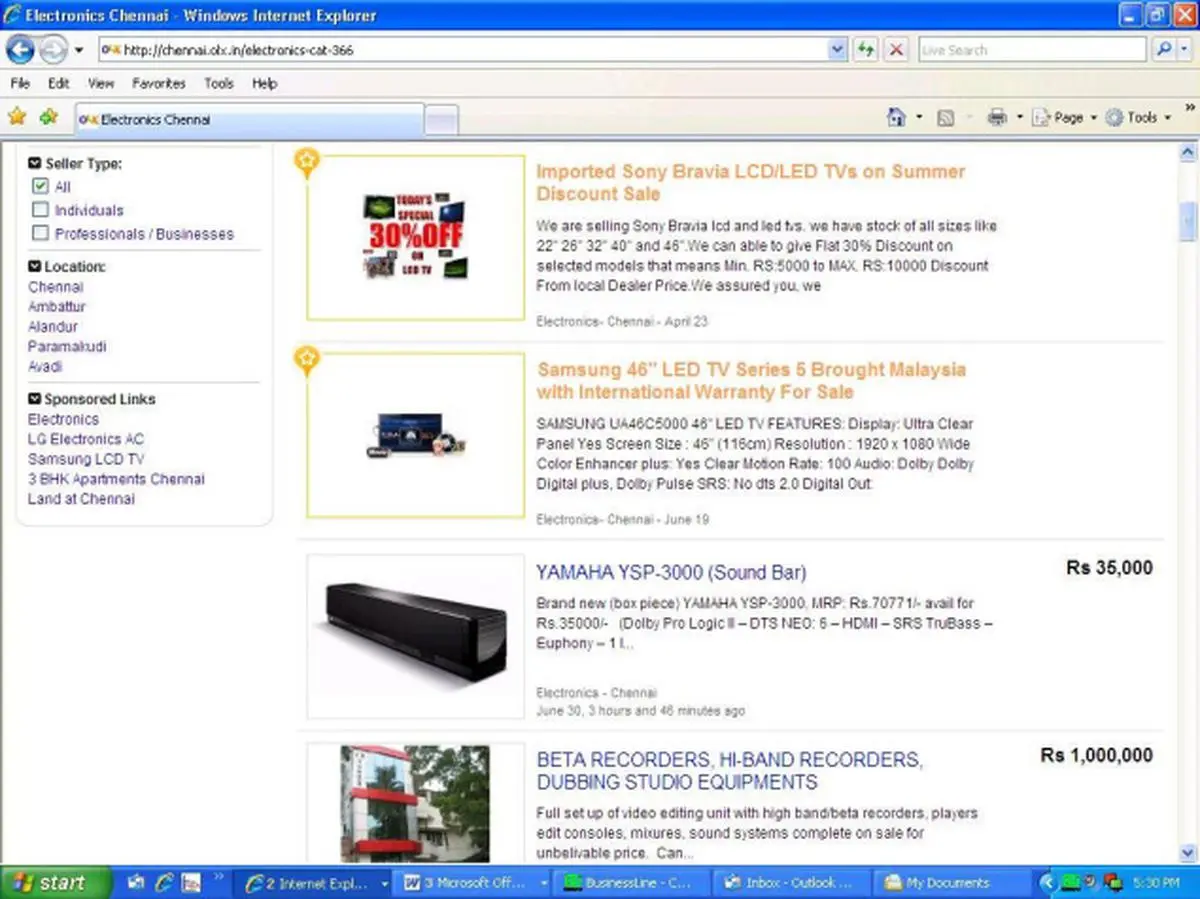The height and width of the screenshot is (899, 1200).
Task: Click the browser Forward arrow button
Action: (x=52, y=49)
